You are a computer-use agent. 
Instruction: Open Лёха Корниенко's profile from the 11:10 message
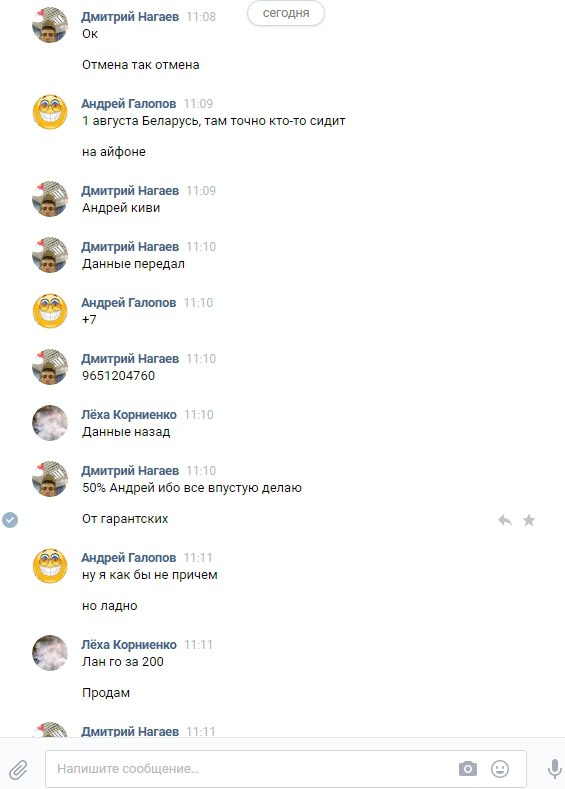[129, 415]
